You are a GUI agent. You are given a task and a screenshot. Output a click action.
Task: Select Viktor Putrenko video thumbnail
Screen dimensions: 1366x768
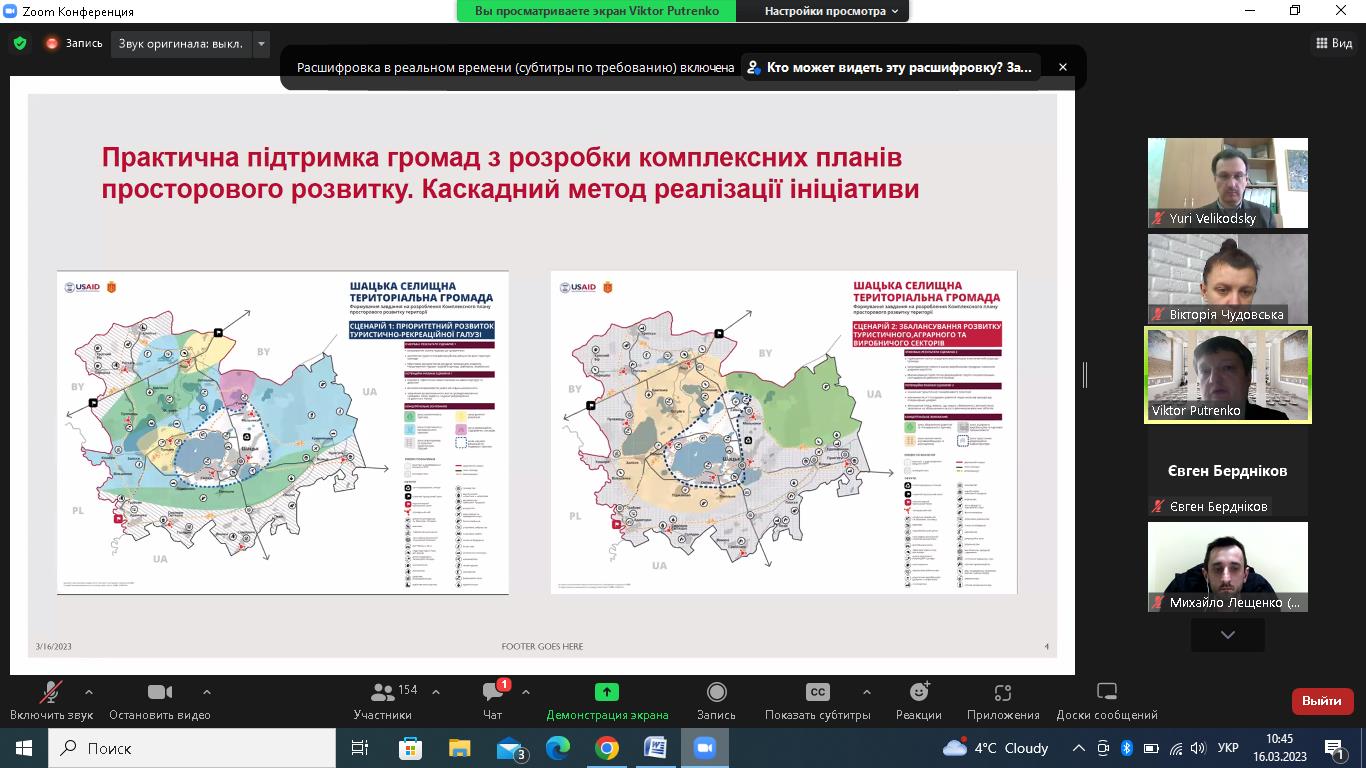[x=1228, y=375]
